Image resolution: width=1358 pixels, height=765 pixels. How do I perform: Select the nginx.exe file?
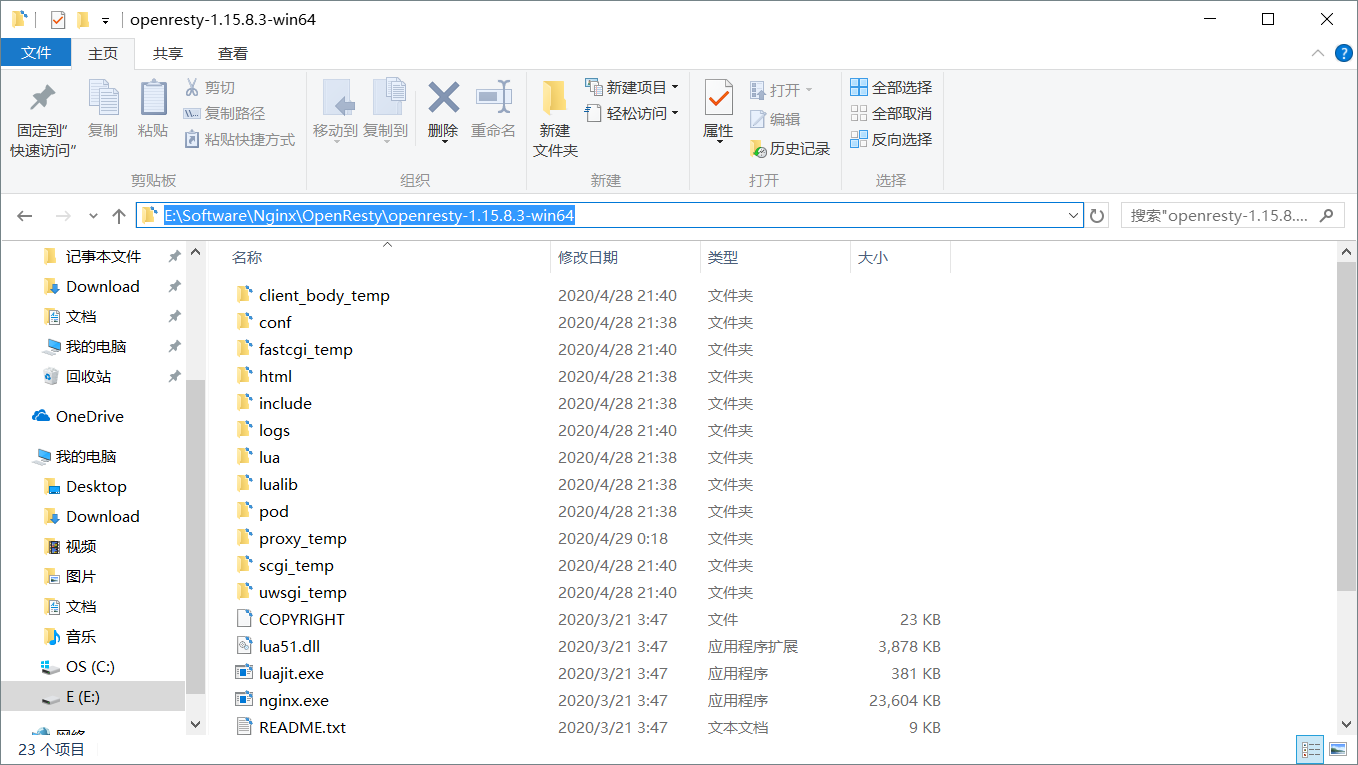pyautogui.click(x=293, y=700)
